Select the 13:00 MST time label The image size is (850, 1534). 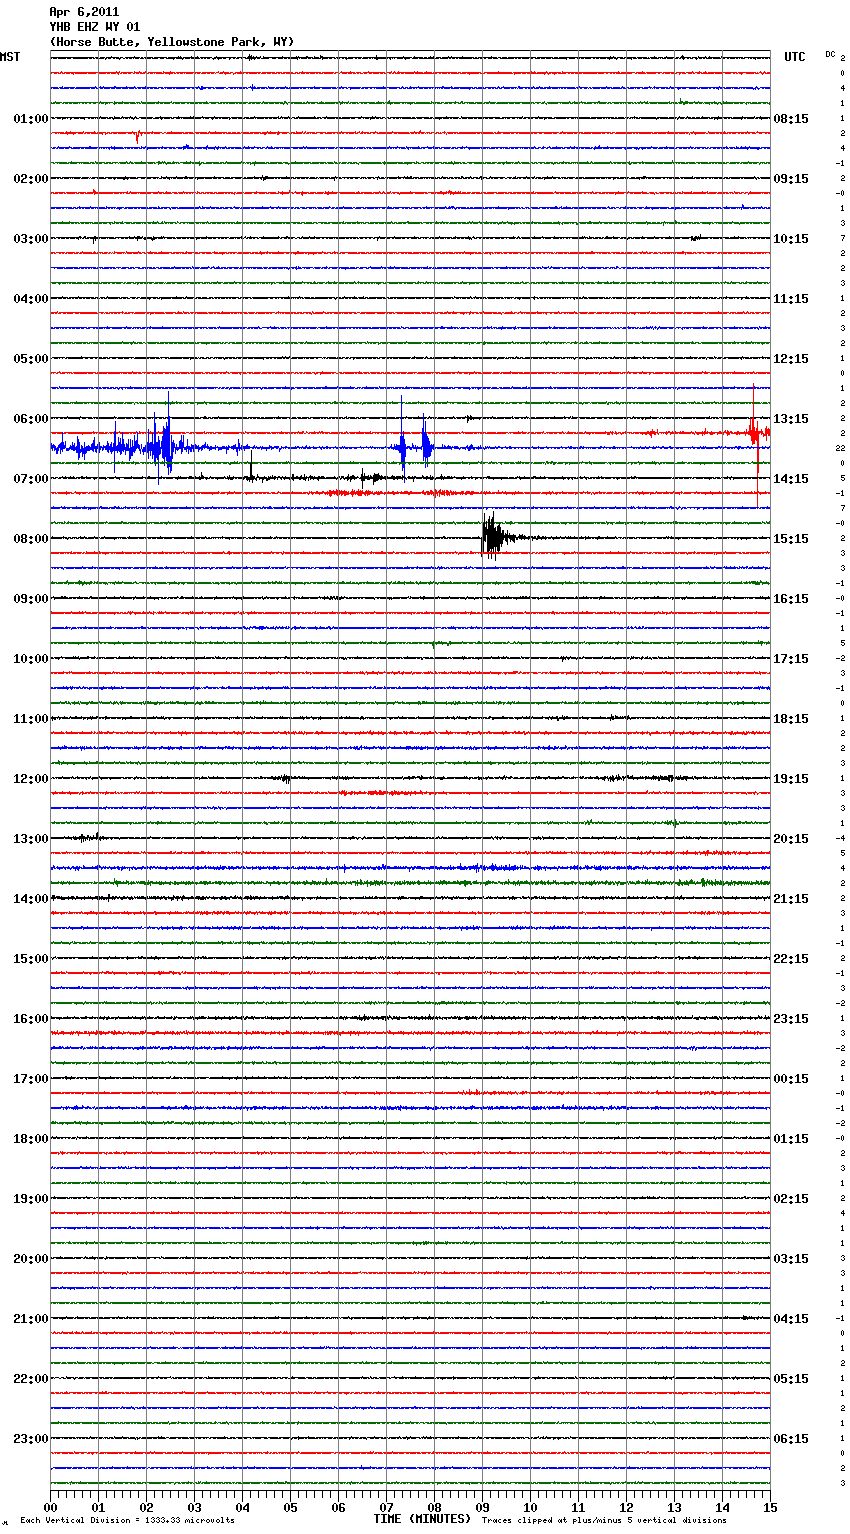coord(31,839)
